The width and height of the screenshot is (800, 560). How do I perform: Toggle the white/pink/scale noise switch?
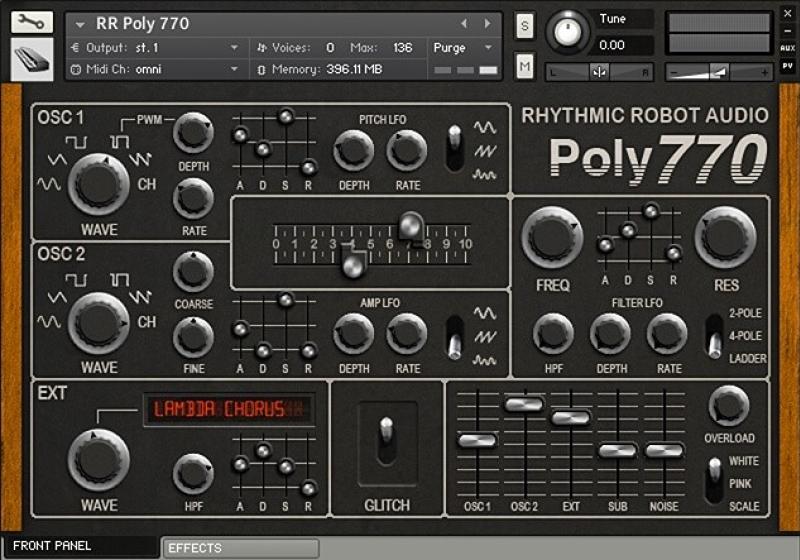tap(714, 481)
